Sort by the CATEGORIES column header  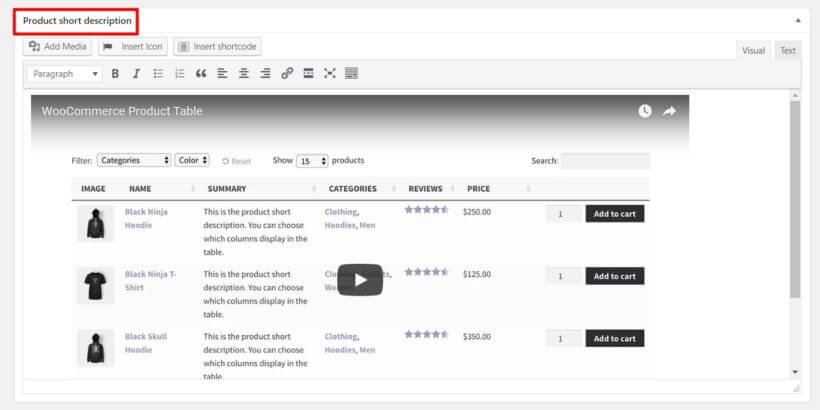coord(352,189)
